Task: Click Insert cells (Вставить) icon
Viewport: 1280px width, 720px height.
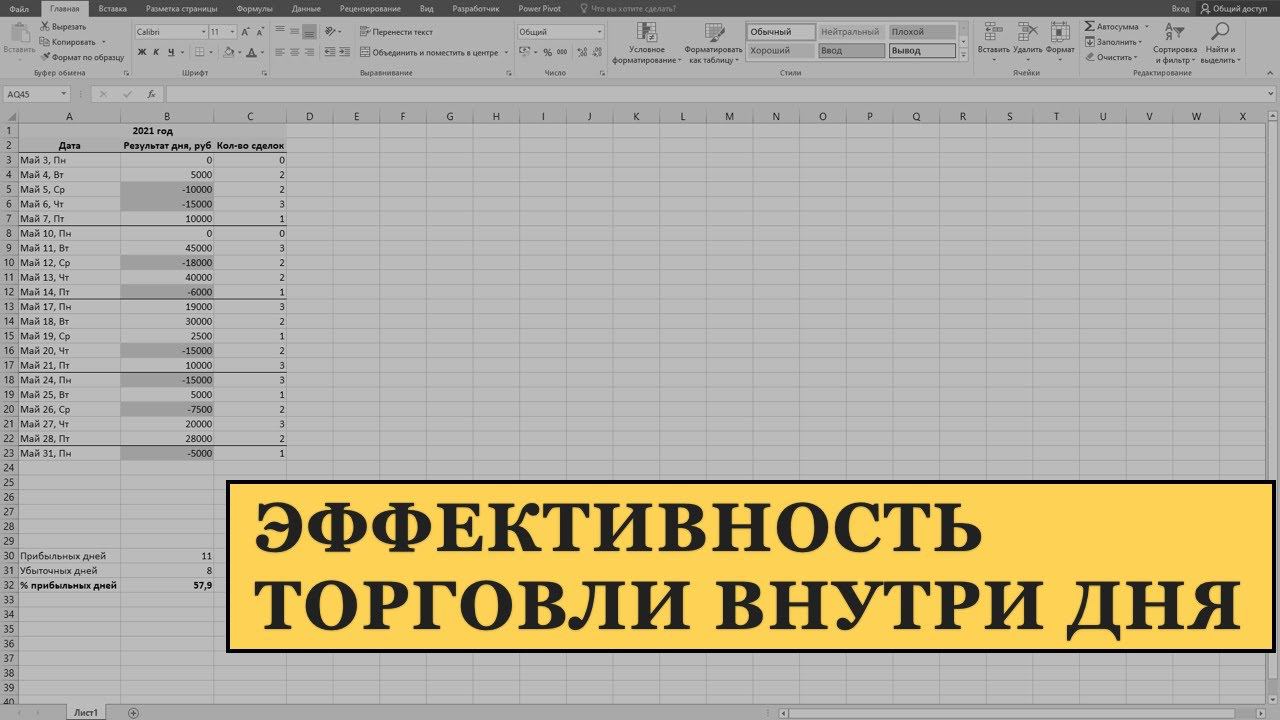Action: (993, 31)
